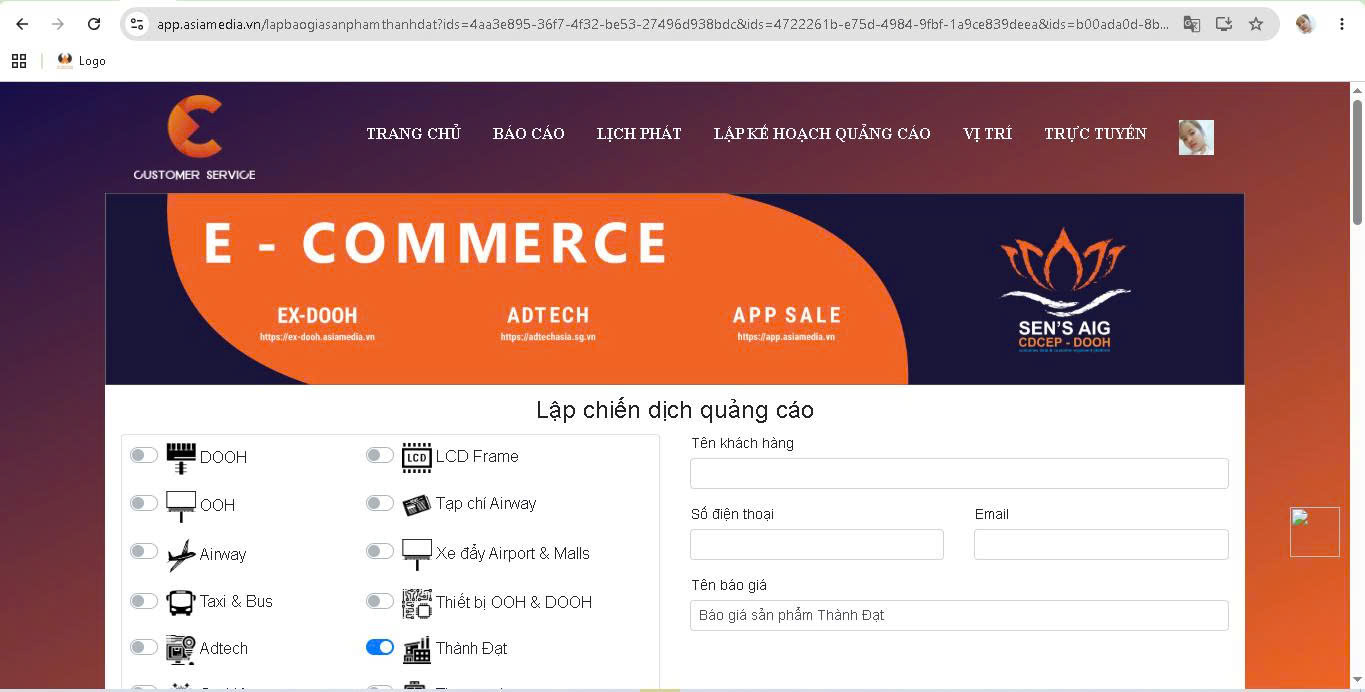This screenshot has height=692, width=1365.
Task: Enable the OOH toggle
Action: [x=144, y=503]
